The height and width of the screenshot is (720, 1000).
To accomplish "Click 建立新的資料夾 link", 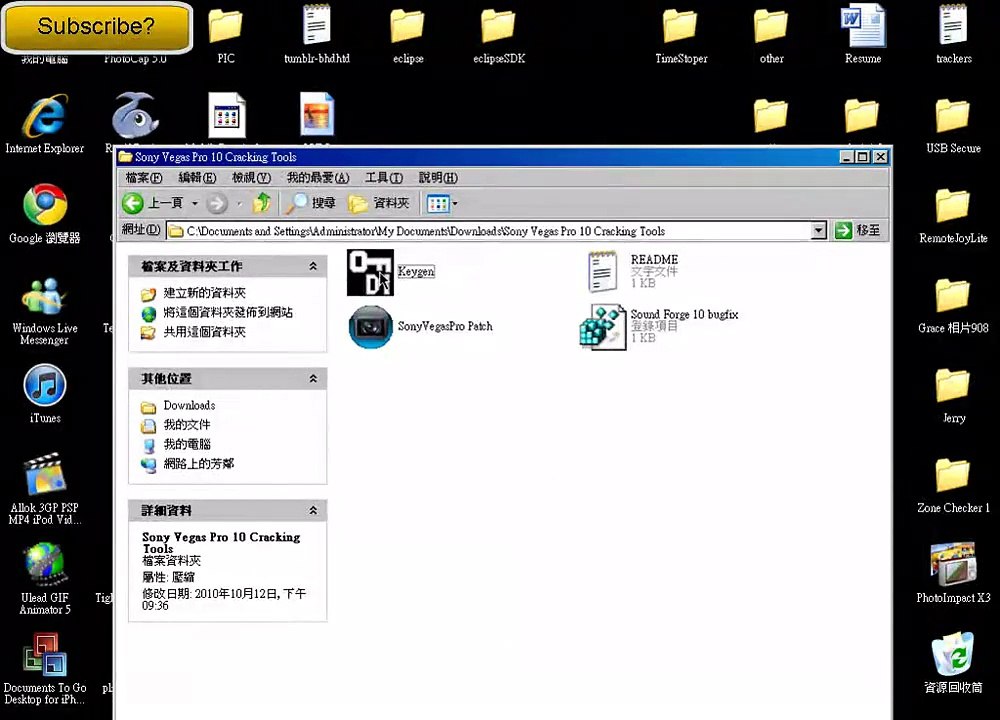I will [204, 293].
